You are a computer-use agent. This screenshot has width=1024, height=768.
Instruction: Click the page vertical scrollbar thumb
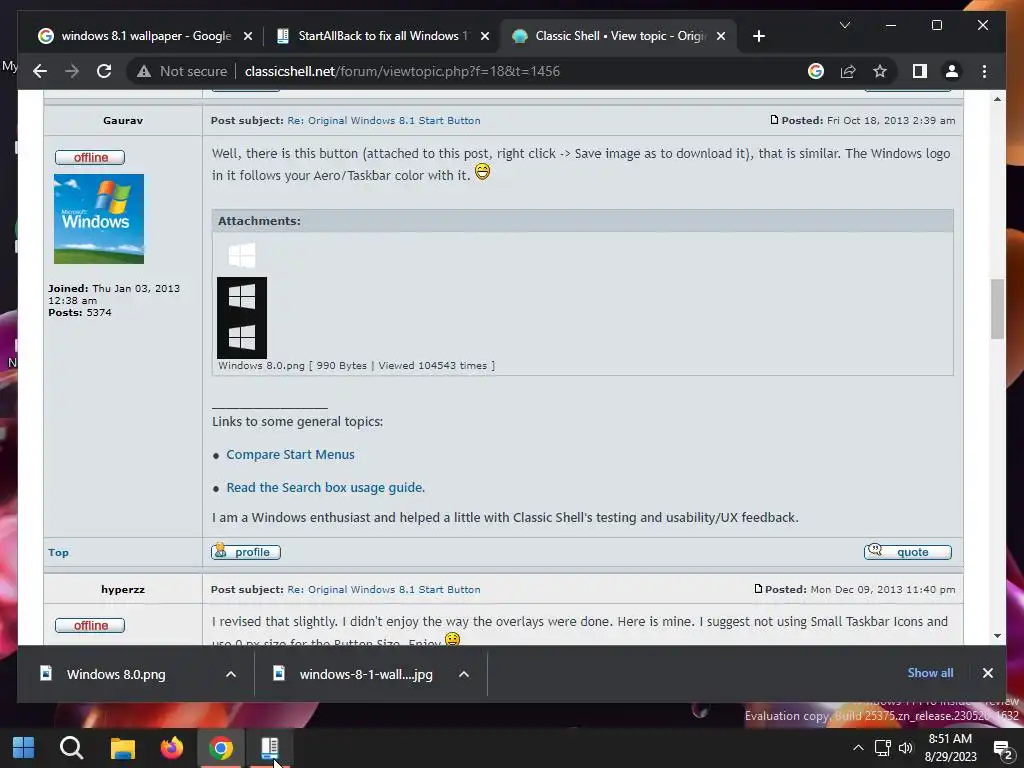pyautogui.click(x=997, y=309)
